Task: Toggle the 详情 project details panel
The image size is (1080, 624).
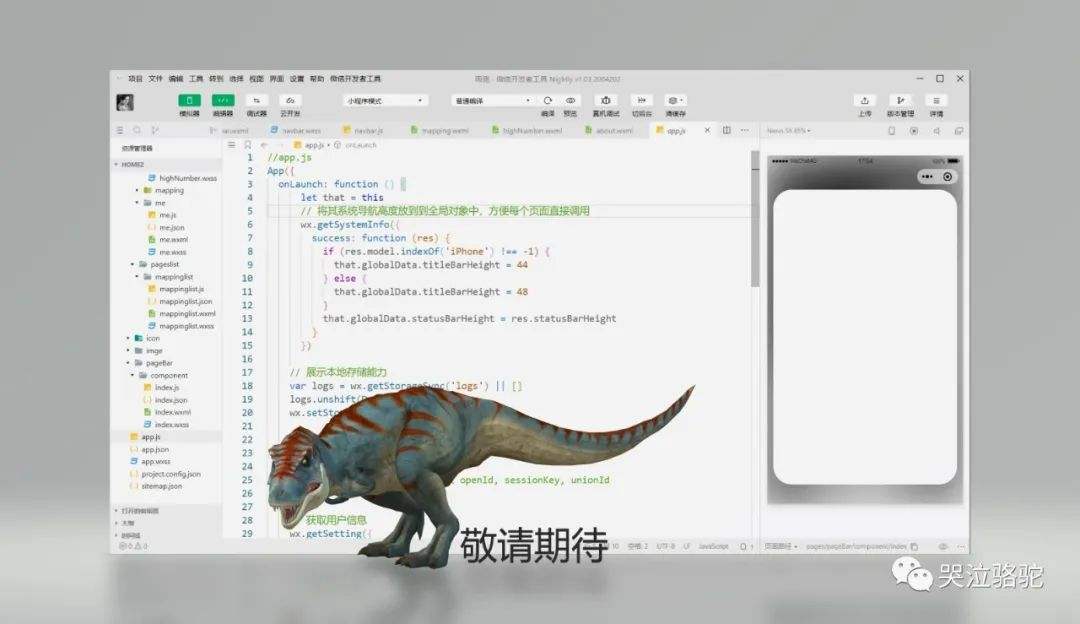Action: (x=936, y=100)
